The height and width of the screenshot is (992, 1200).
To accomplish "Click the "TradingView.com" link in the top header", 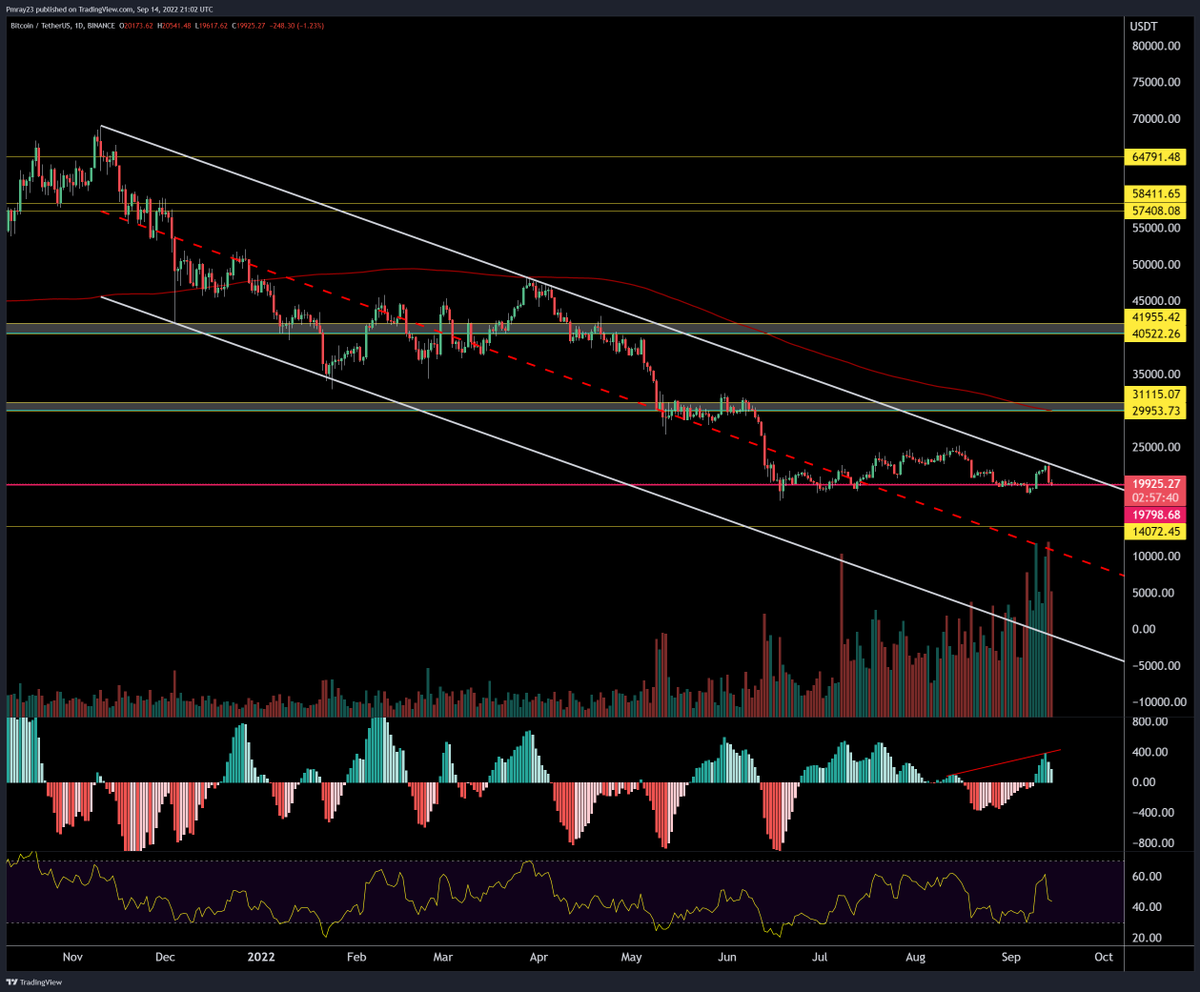I will (x=103, y=9).
